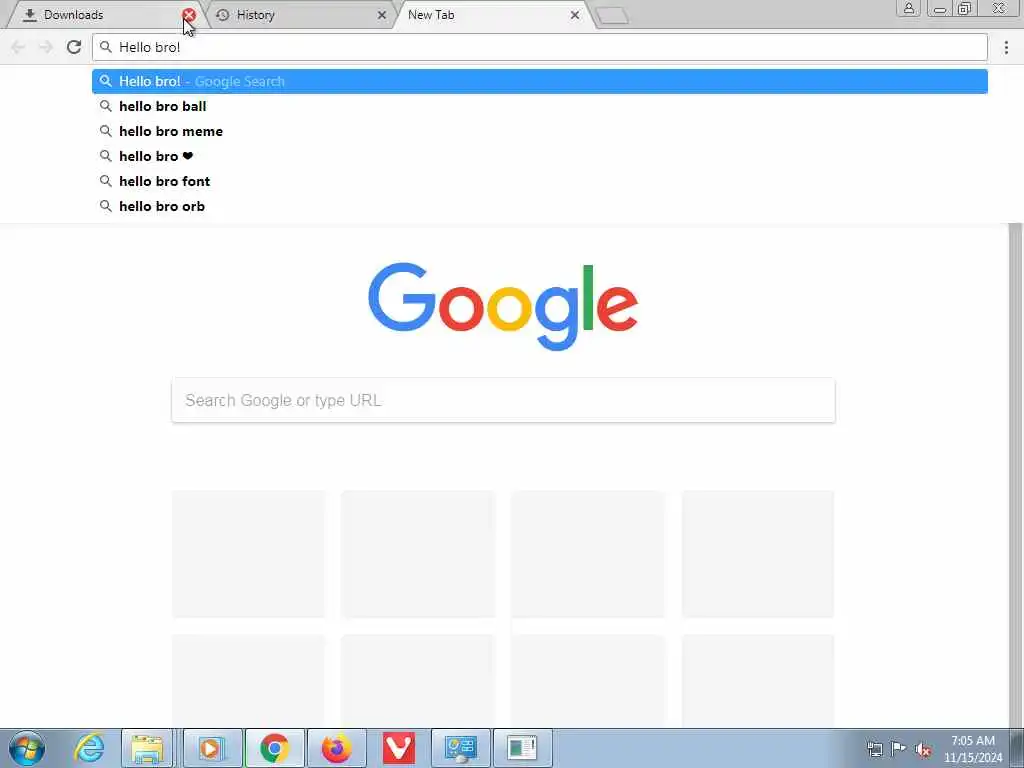Select the New Tab tab
The width and height of the screenshot is (1024, 768).
[493, 15]
